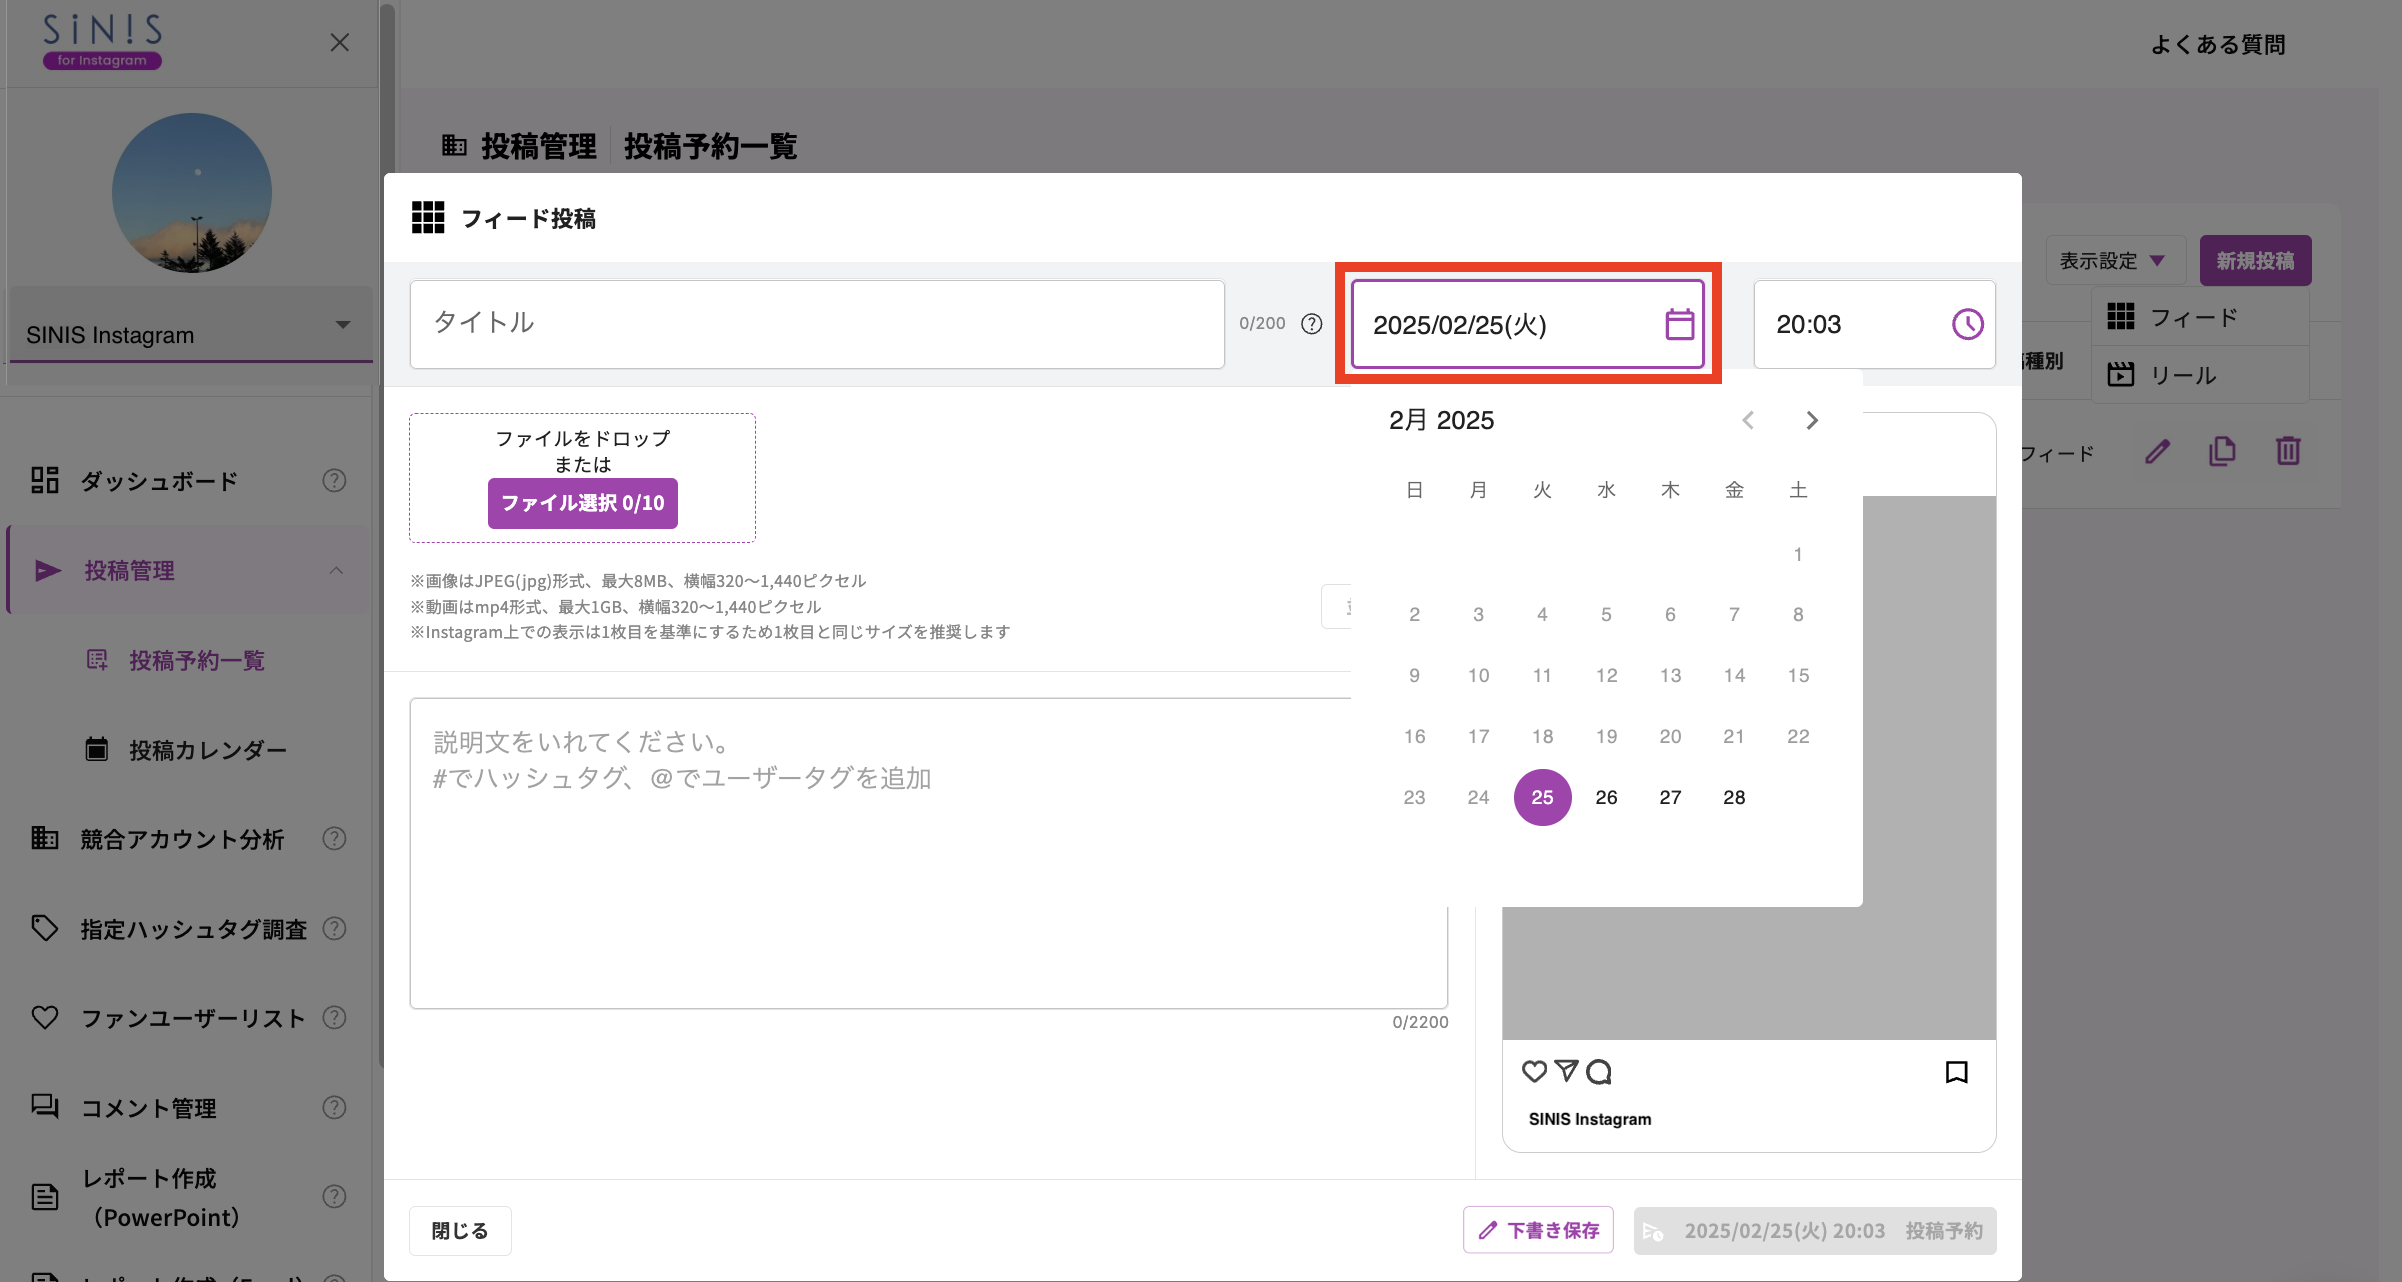Select February 26 in the calendar
Image resolution: width=2402 pixels, height=1282 pixels.
click(x=1606, y=797)
